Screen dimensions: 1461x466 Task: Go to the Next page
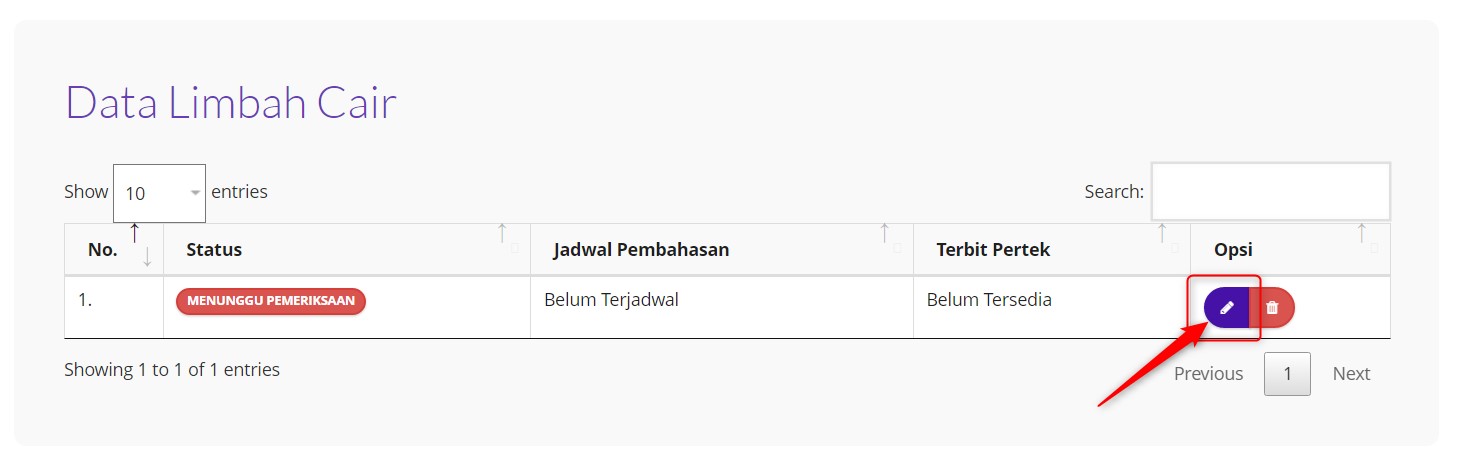pyautogui.click(x=1351, y=374)
